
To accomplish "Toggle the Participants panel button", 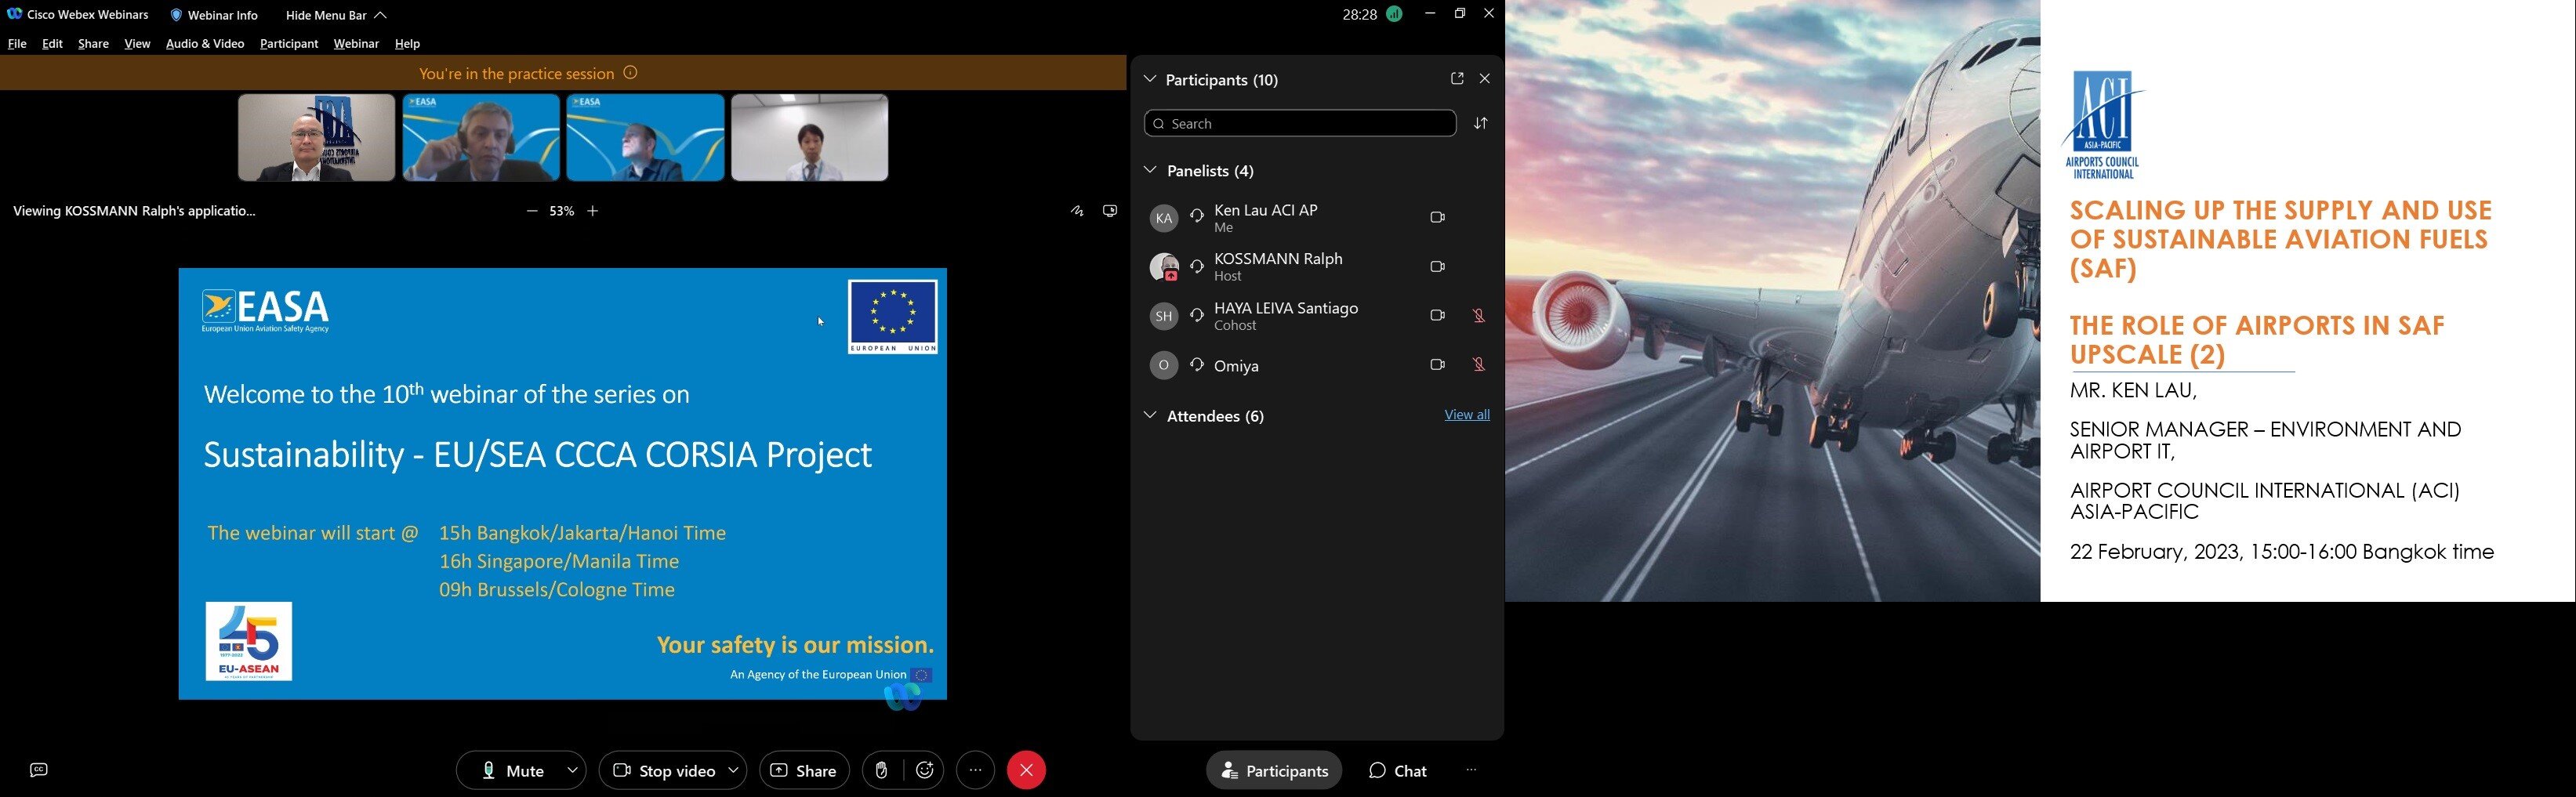I will point(1274,770).
